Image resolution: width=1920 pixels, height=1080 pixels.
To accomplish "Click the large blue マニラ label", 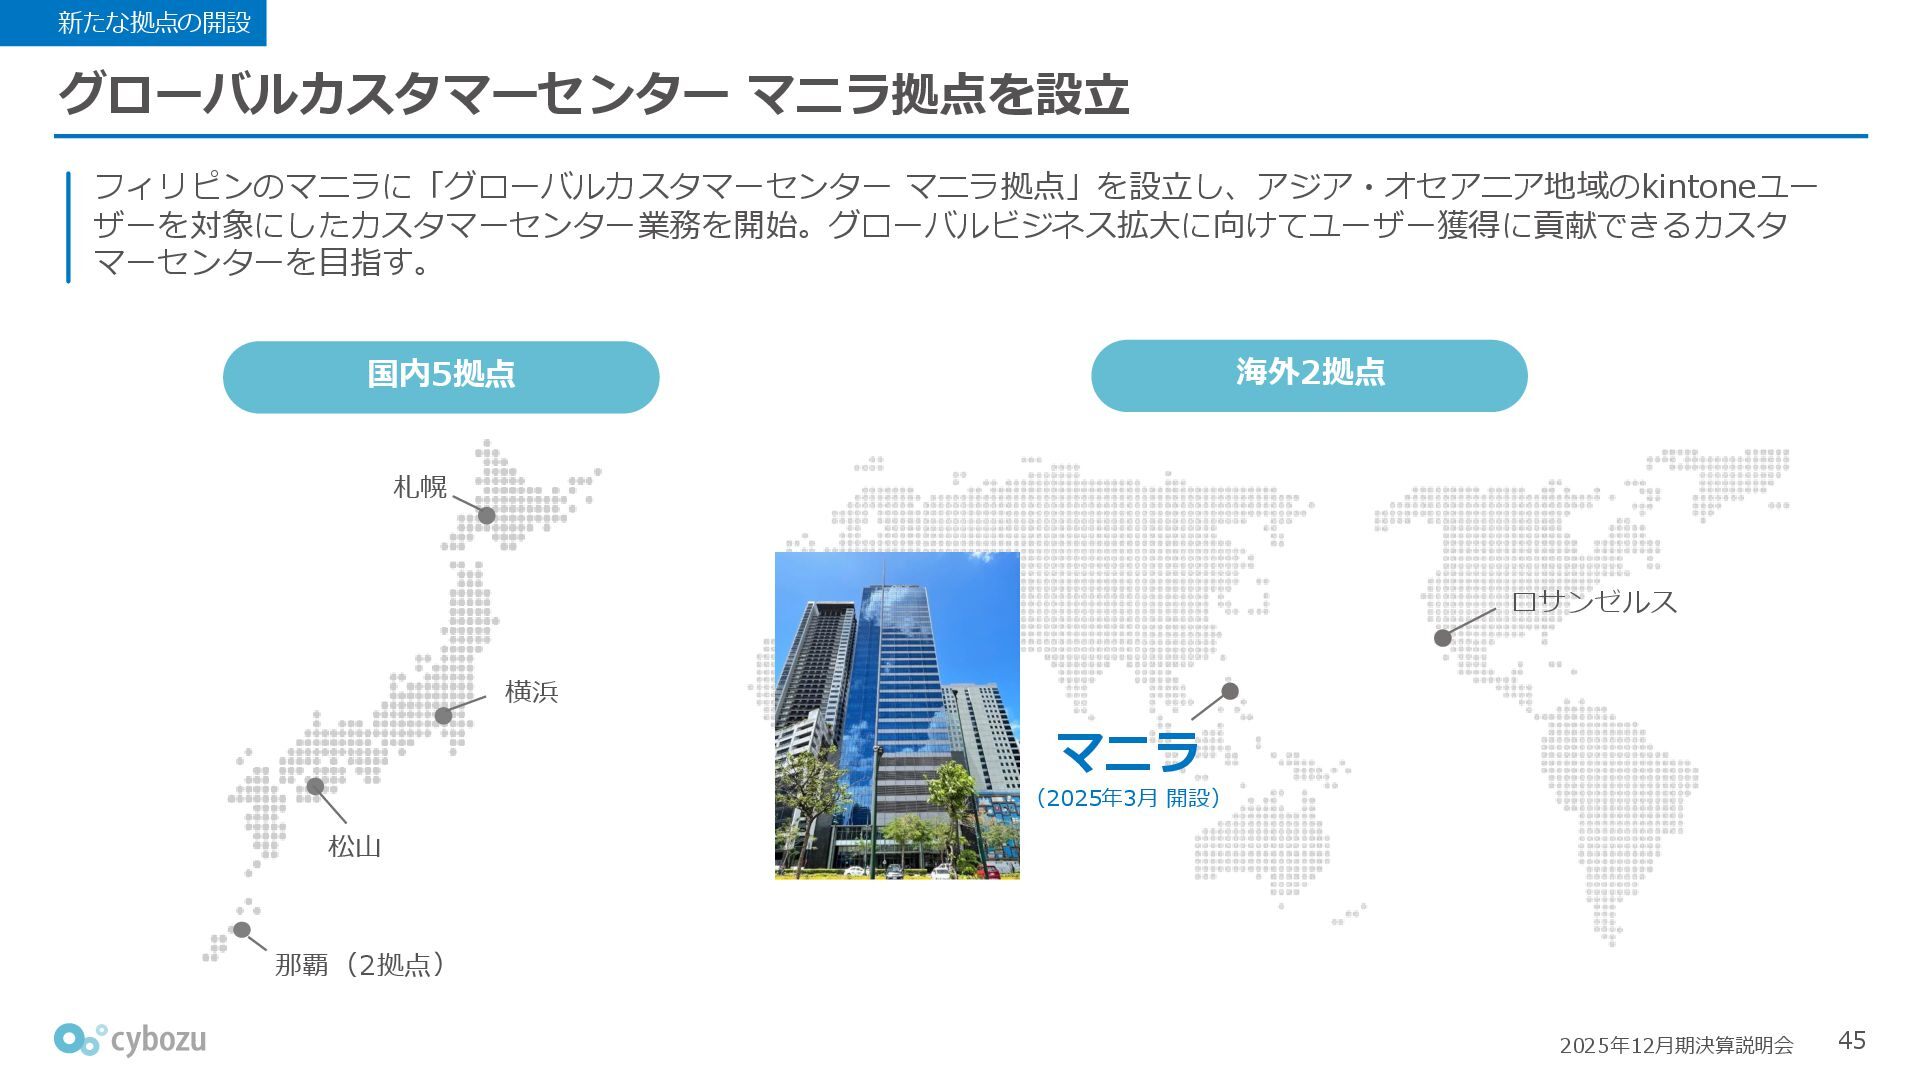I will pyautogui.click(x=1127, y=752).
